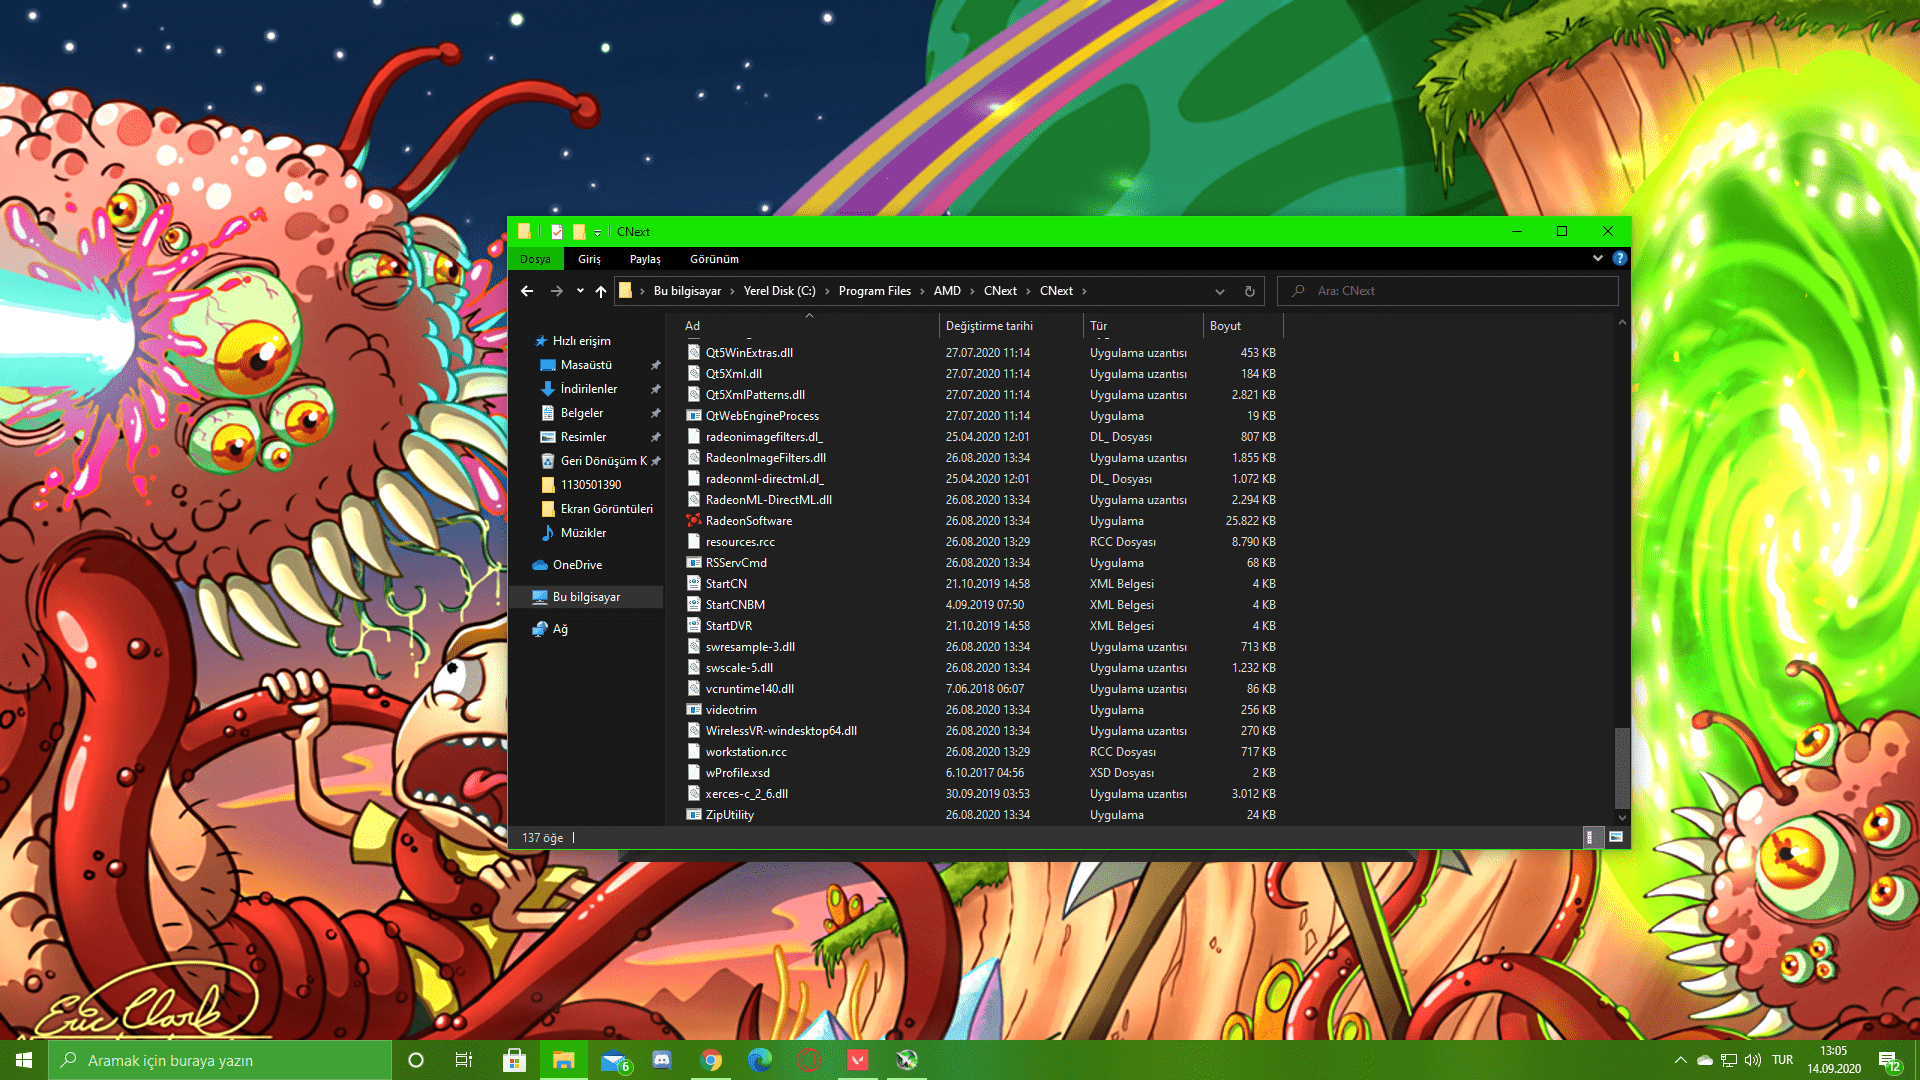Viewport: 1920px width, 1080px height.
Task: Switch to large thumbnails view layout
Action: click(1615, 837)
